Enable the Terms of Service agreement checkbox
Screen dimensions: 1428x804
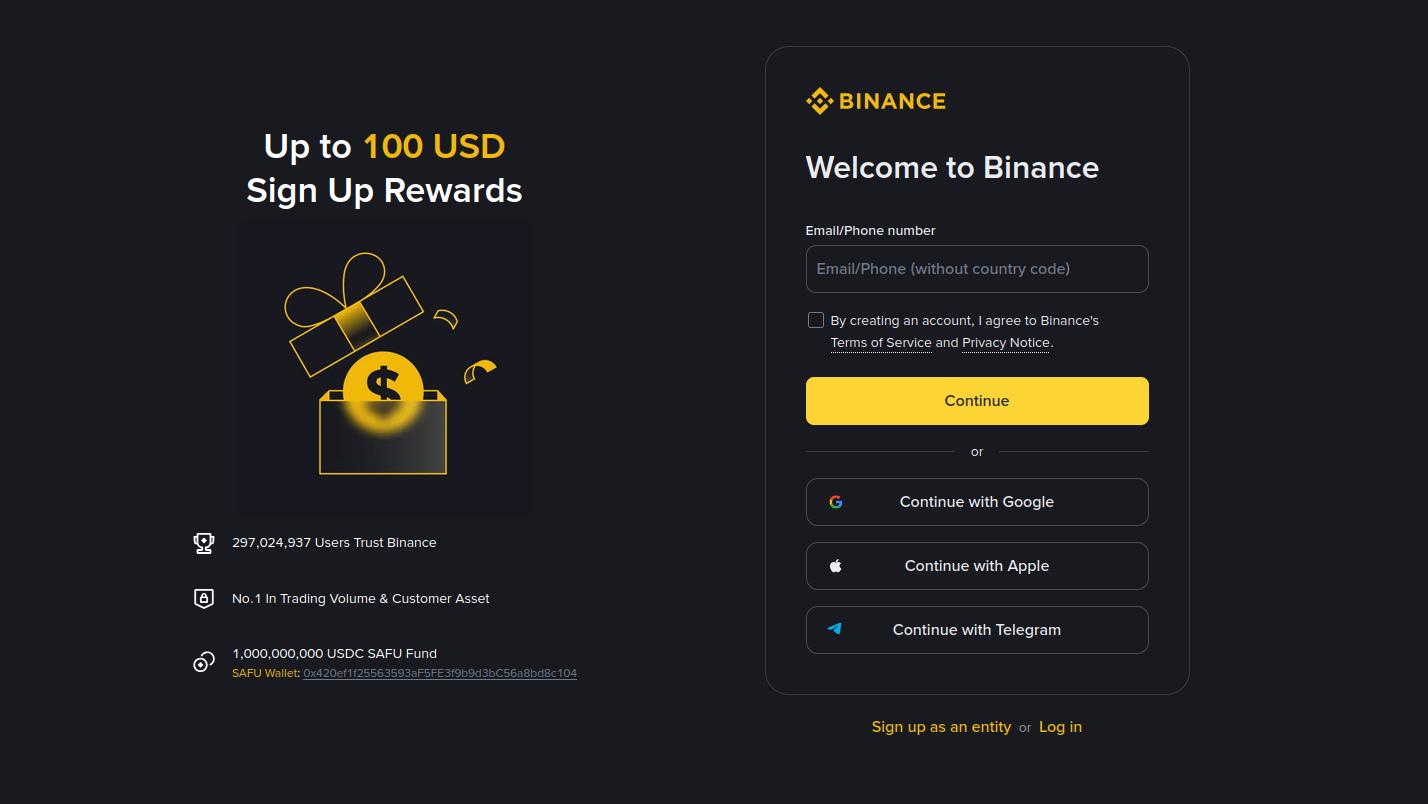(x=816, y=320)
